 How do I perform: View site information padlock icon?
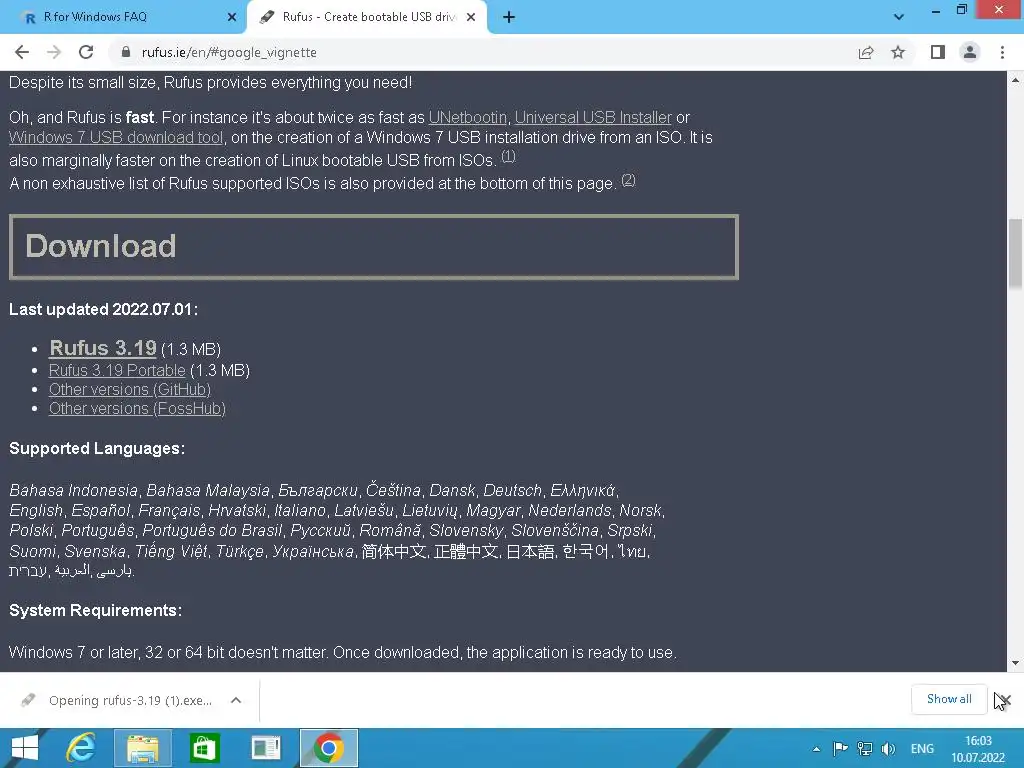[126, 52]
